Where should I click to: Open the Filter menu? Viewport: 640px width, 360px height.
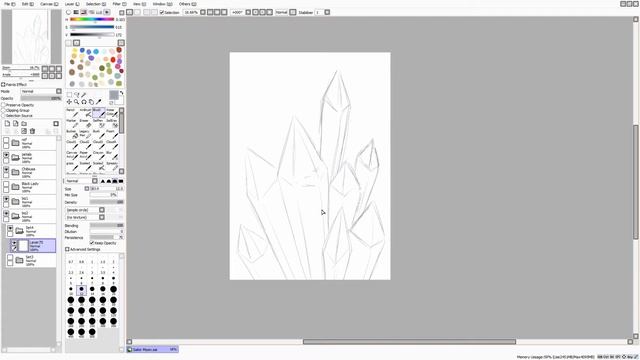(x=119, y=4)
